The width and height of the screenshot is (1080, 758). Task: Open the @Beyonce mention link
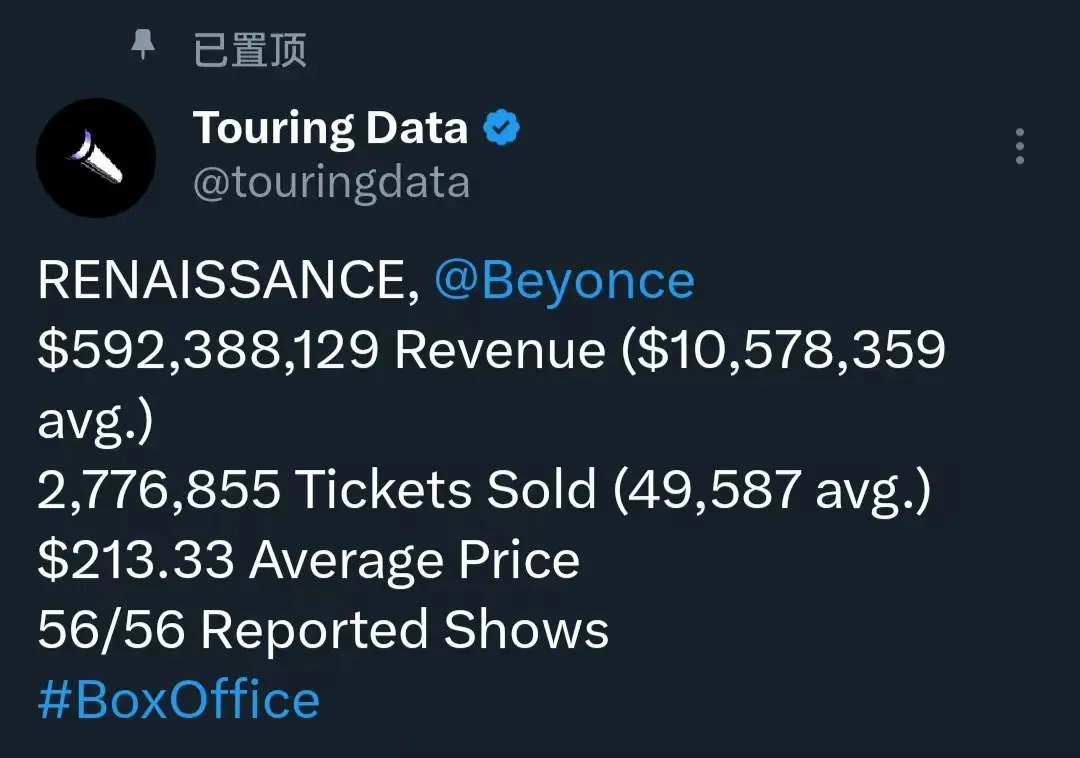[x=564, y=281]
